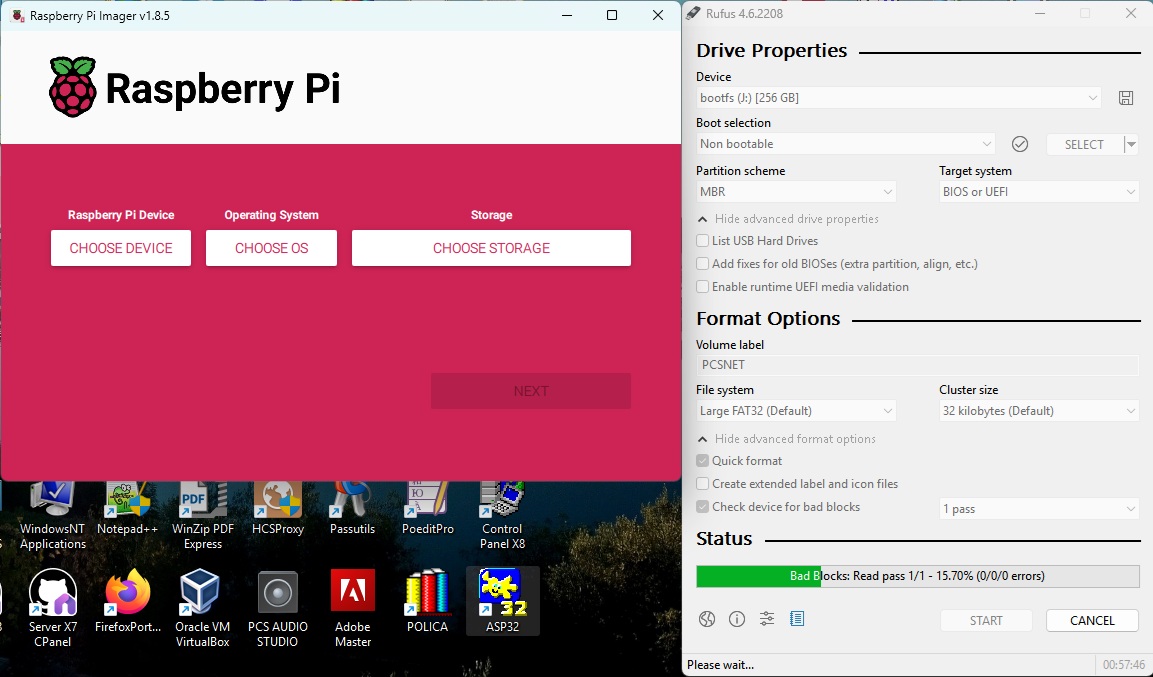Click CHOOSE DEVICE in Raspberry Pi Imager

coord(121,248)
